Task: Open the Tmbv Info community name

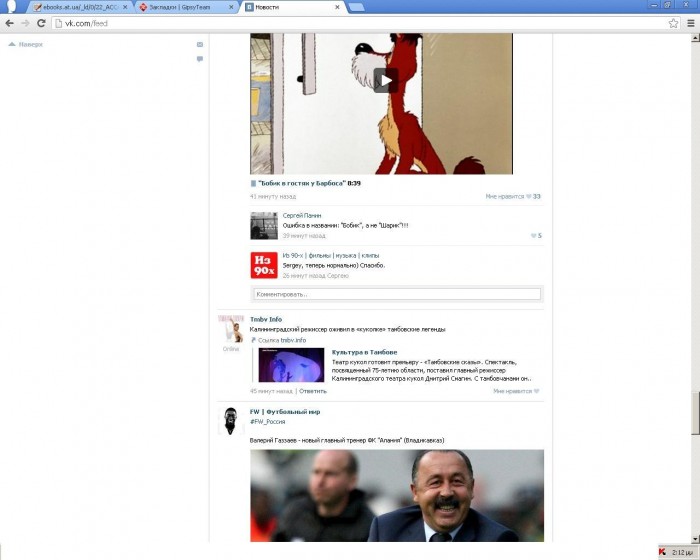Action: pos(266,319)
